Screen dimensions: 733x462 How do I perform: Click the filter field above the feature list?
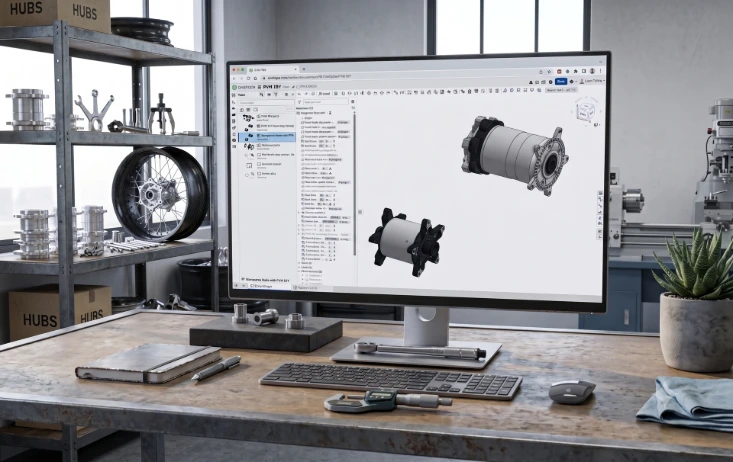pyautogui.click(x=326, y=102)
